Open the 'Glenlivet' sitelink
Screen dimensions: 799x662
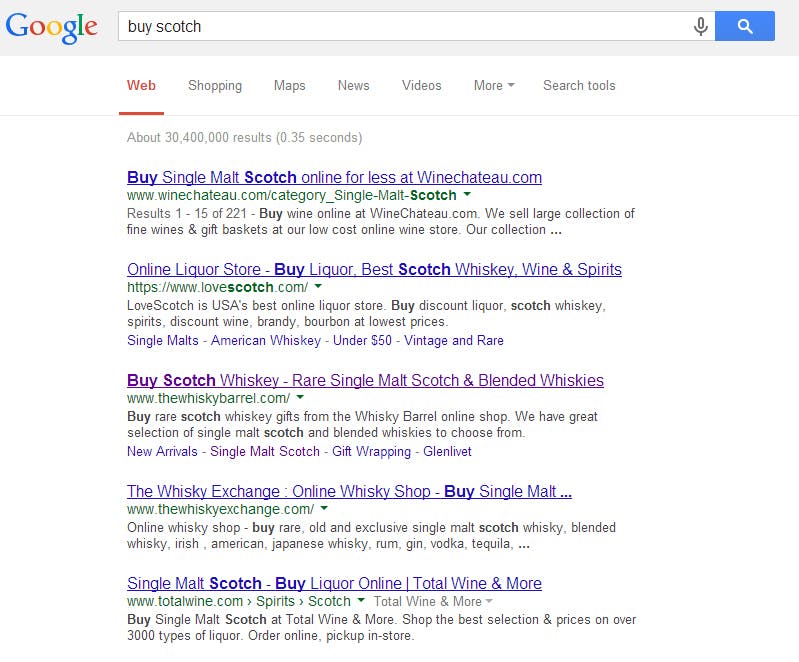click(447, 452)
